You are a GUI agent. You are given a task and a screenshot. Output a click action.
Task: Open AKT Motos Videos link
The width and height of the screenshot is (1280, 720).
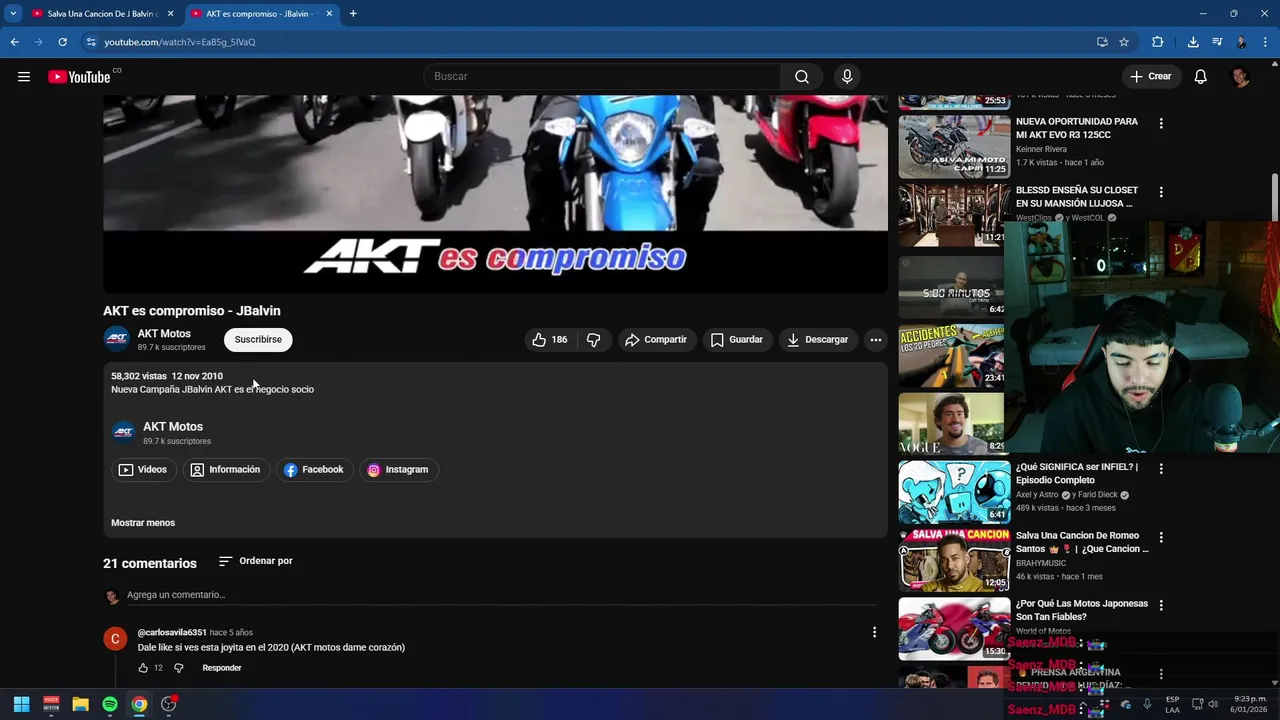tap(143, 470)
